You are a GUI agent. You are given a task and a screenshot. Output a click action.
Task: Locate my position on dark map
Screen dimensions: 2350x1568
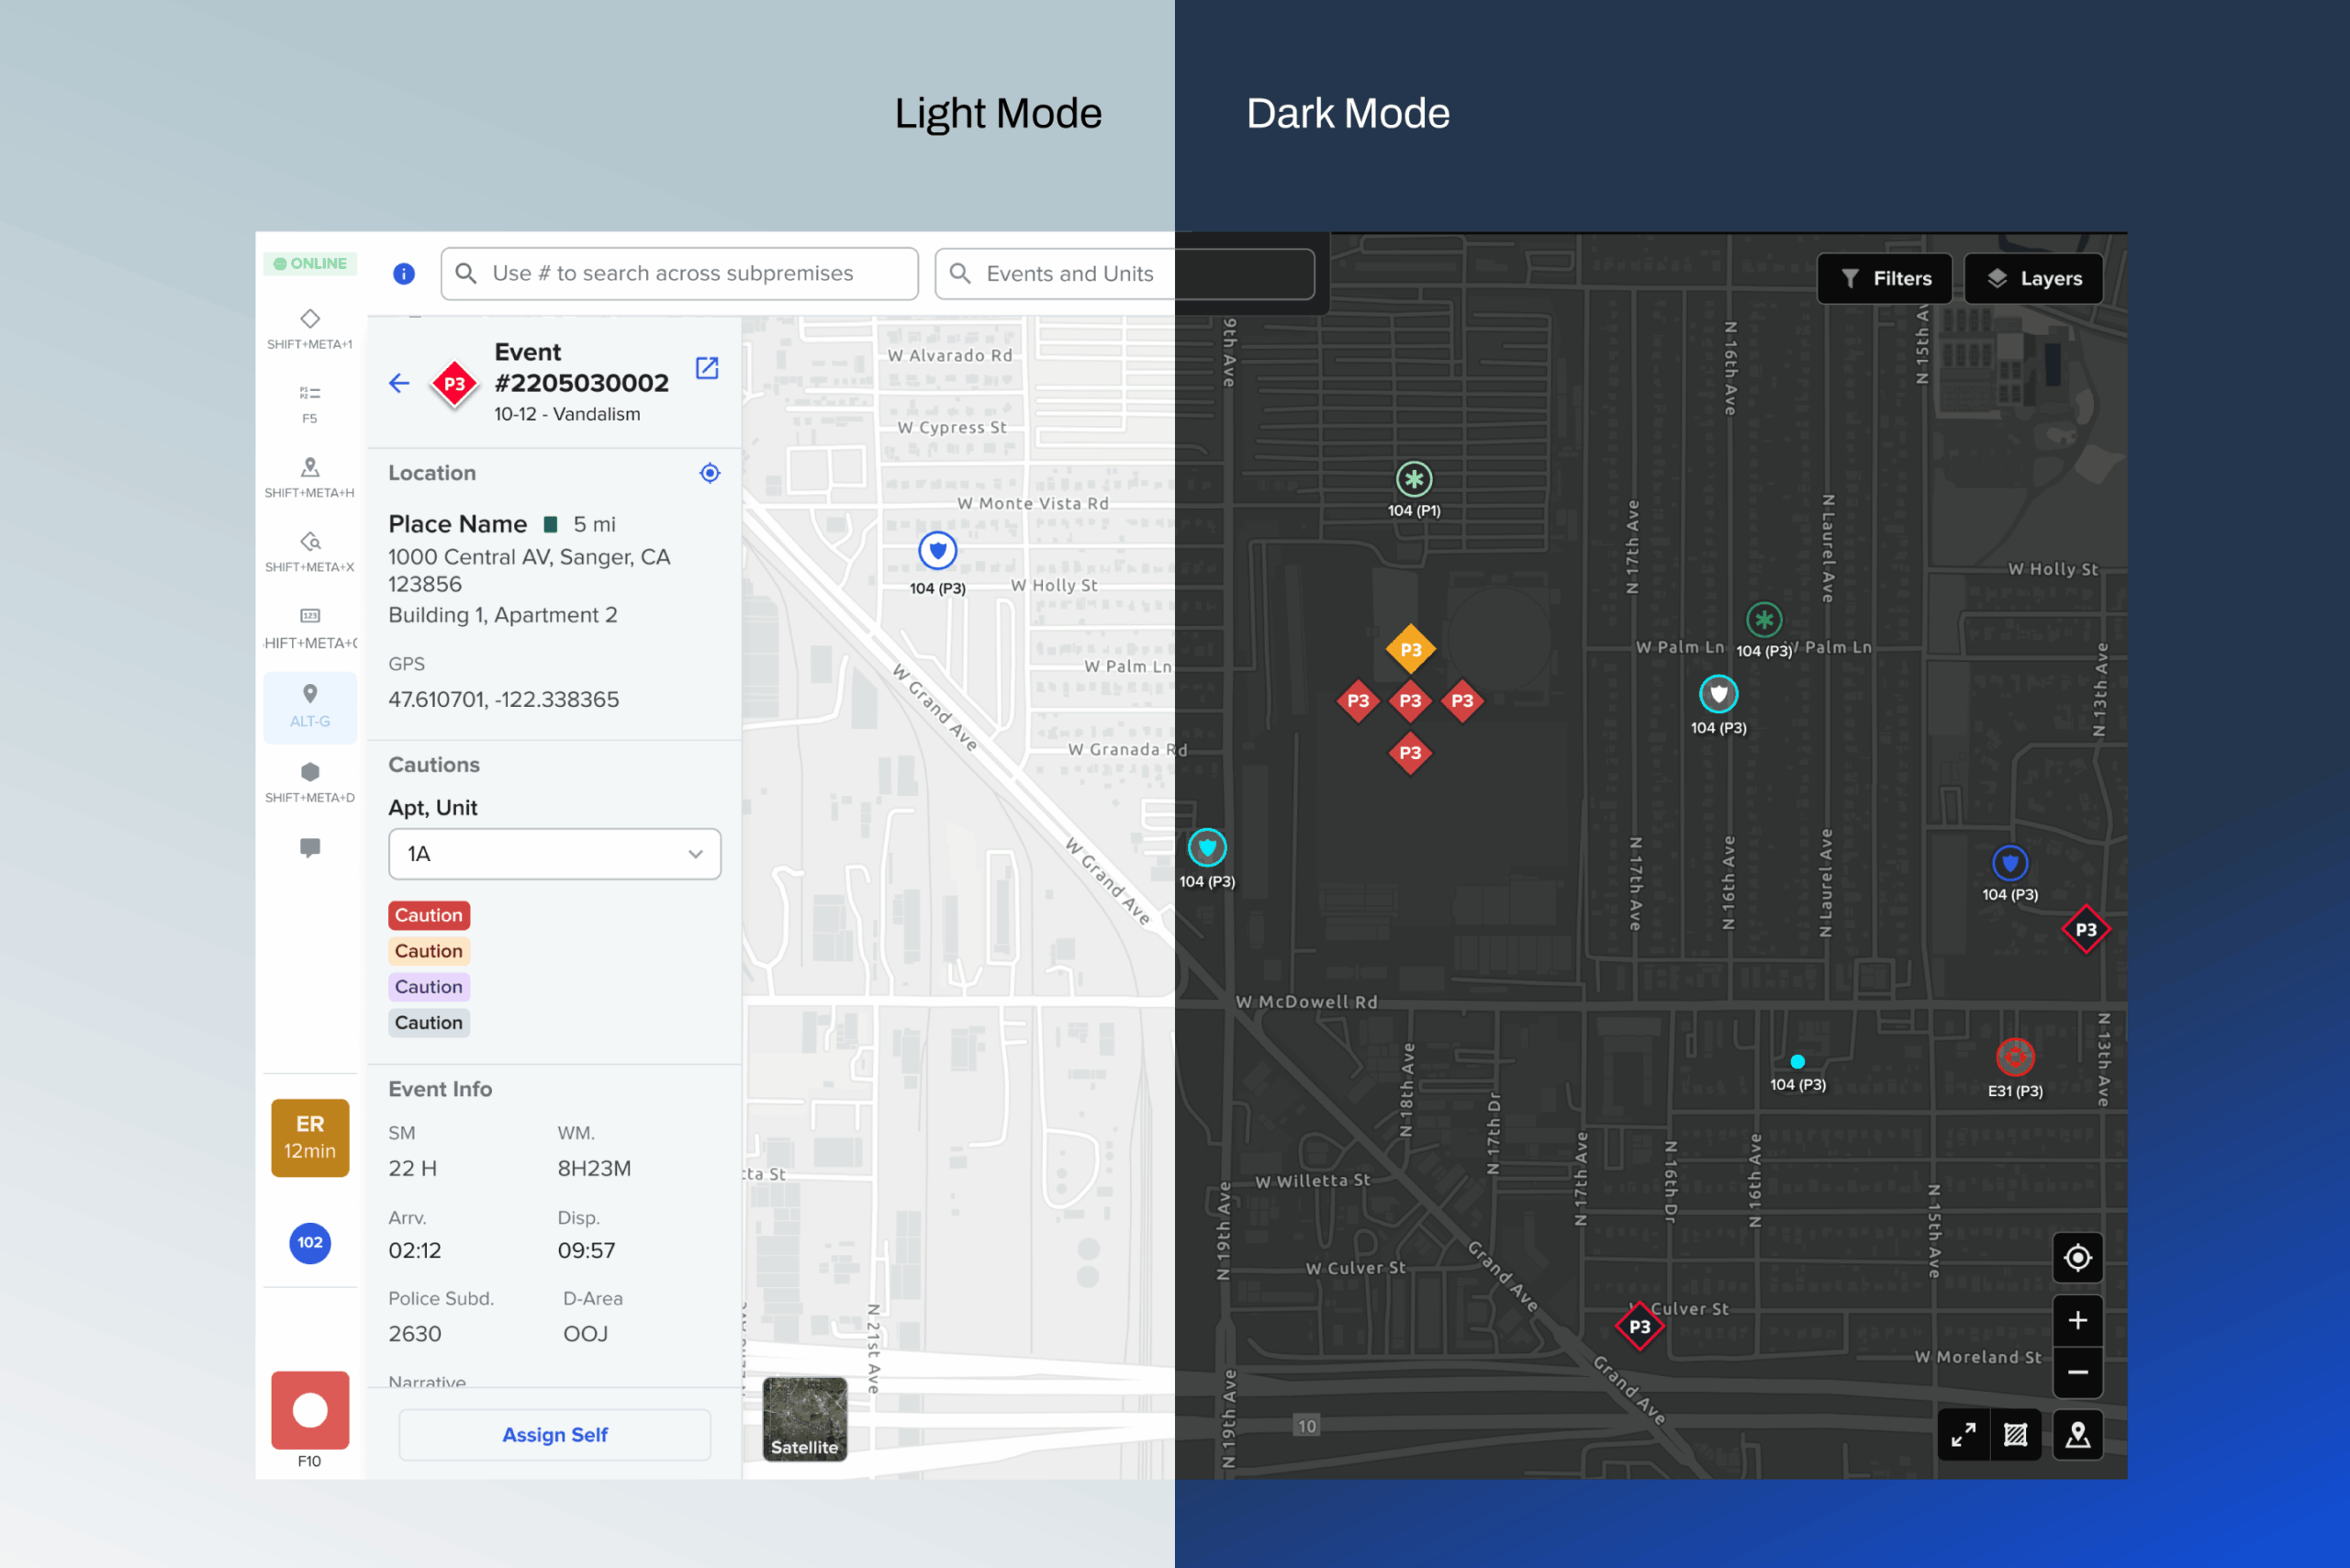pyautogui.click(x=2077, y=1257)
